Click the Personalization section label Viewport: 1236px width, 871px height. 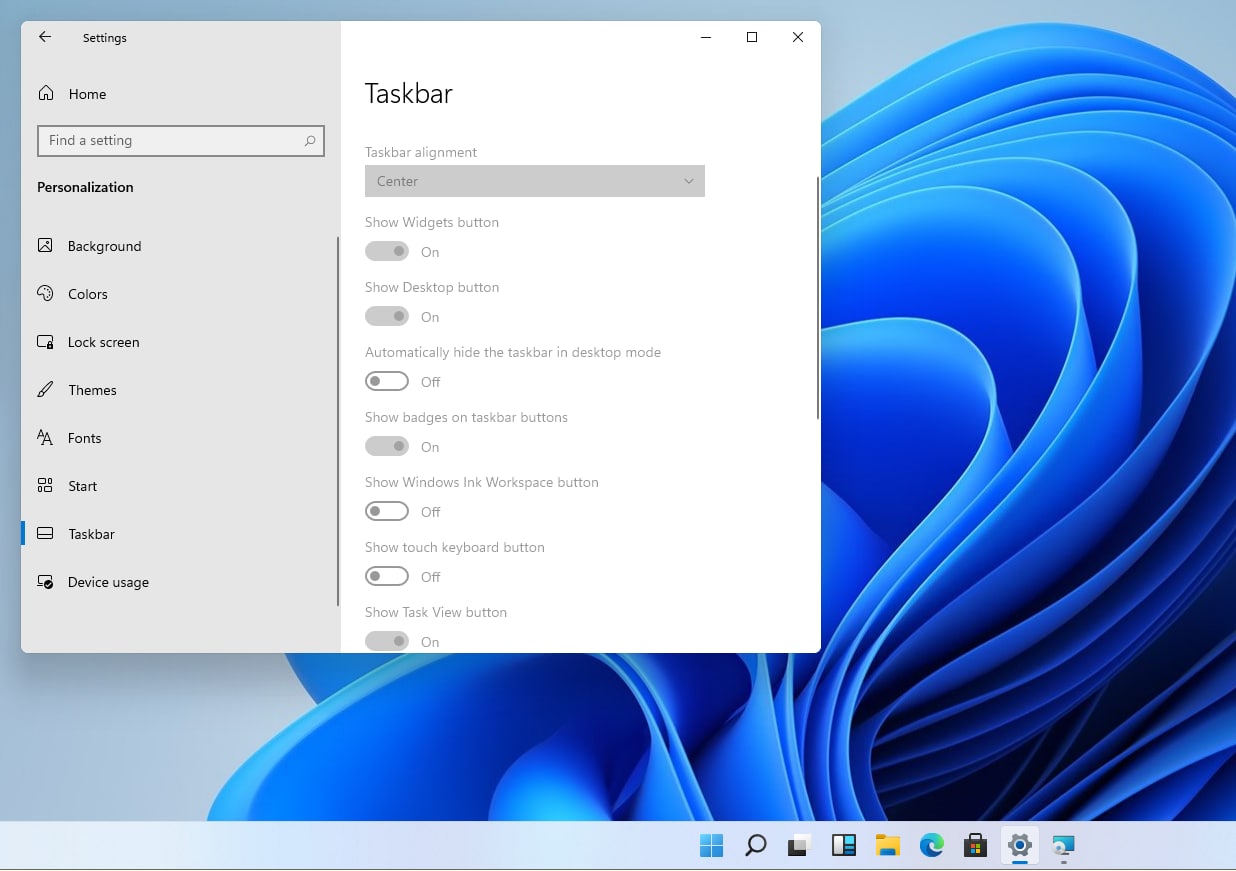pos(85,187)
